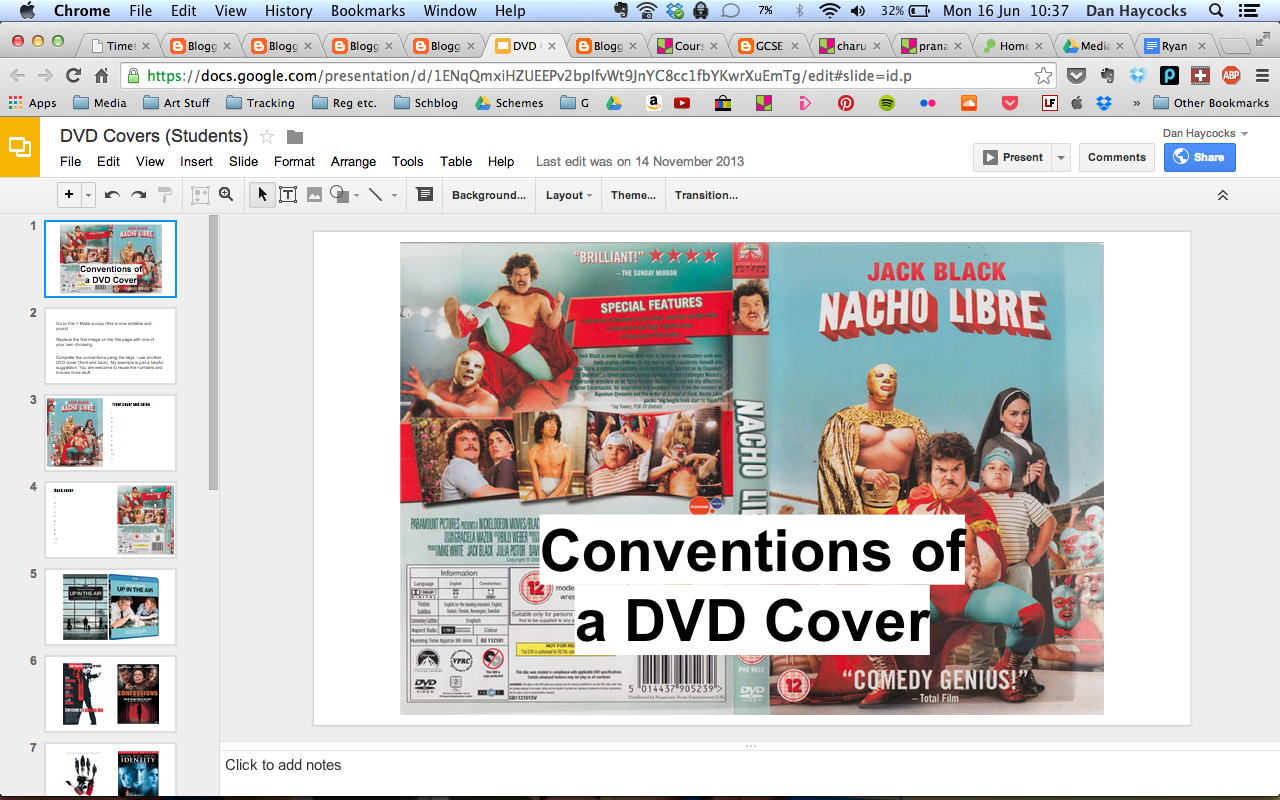This screenshot has width=1280, height=800.
Task: Click the insert image icon
Action: click(x=314, y=195)
